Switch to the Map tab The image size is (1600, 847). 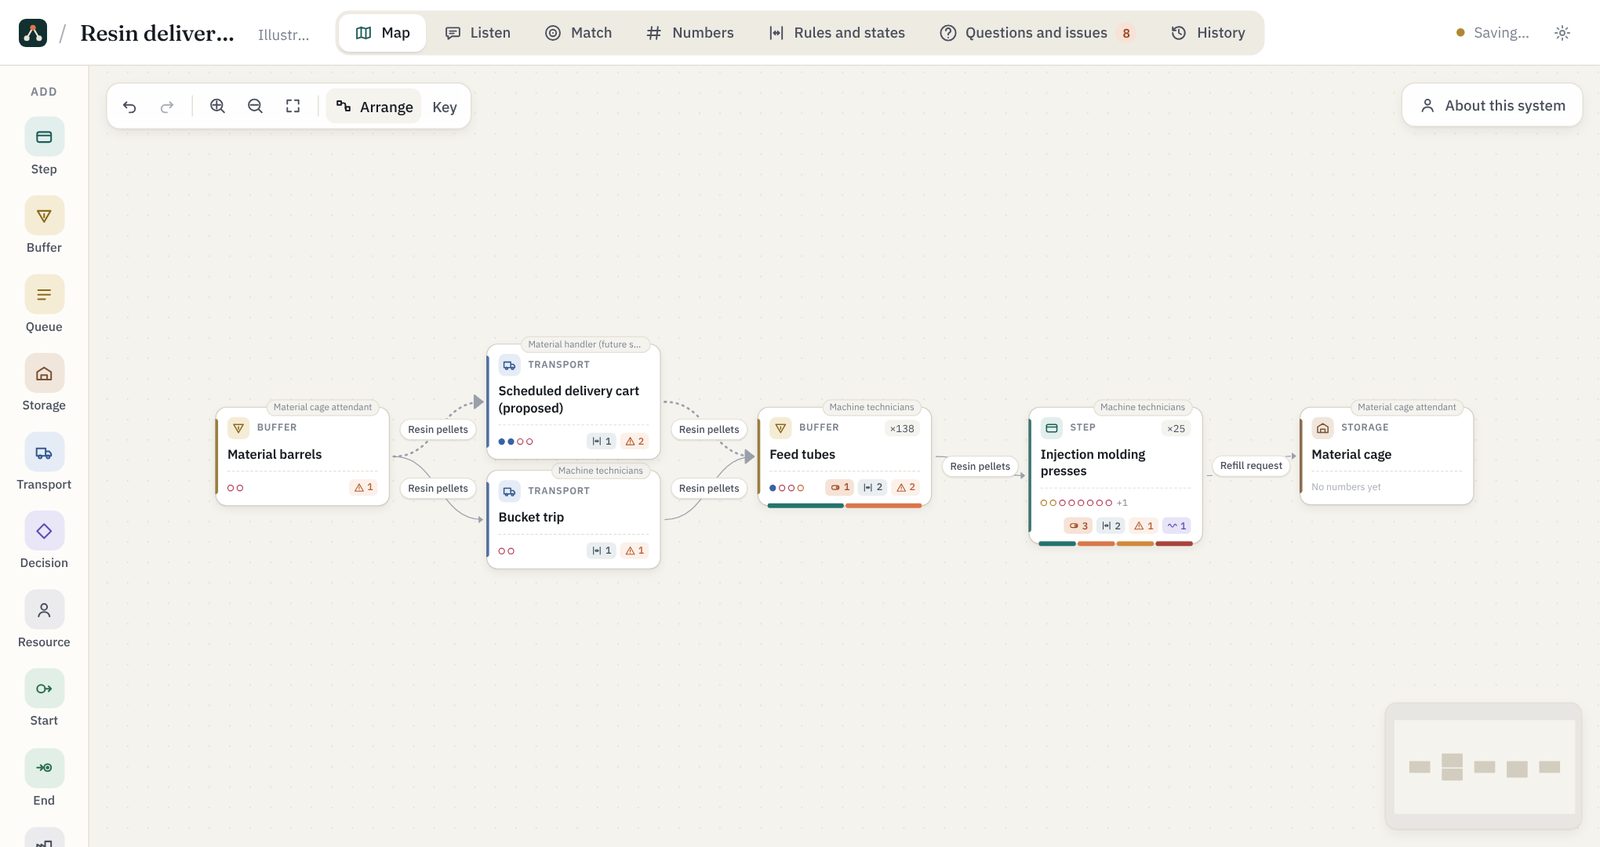383,33
